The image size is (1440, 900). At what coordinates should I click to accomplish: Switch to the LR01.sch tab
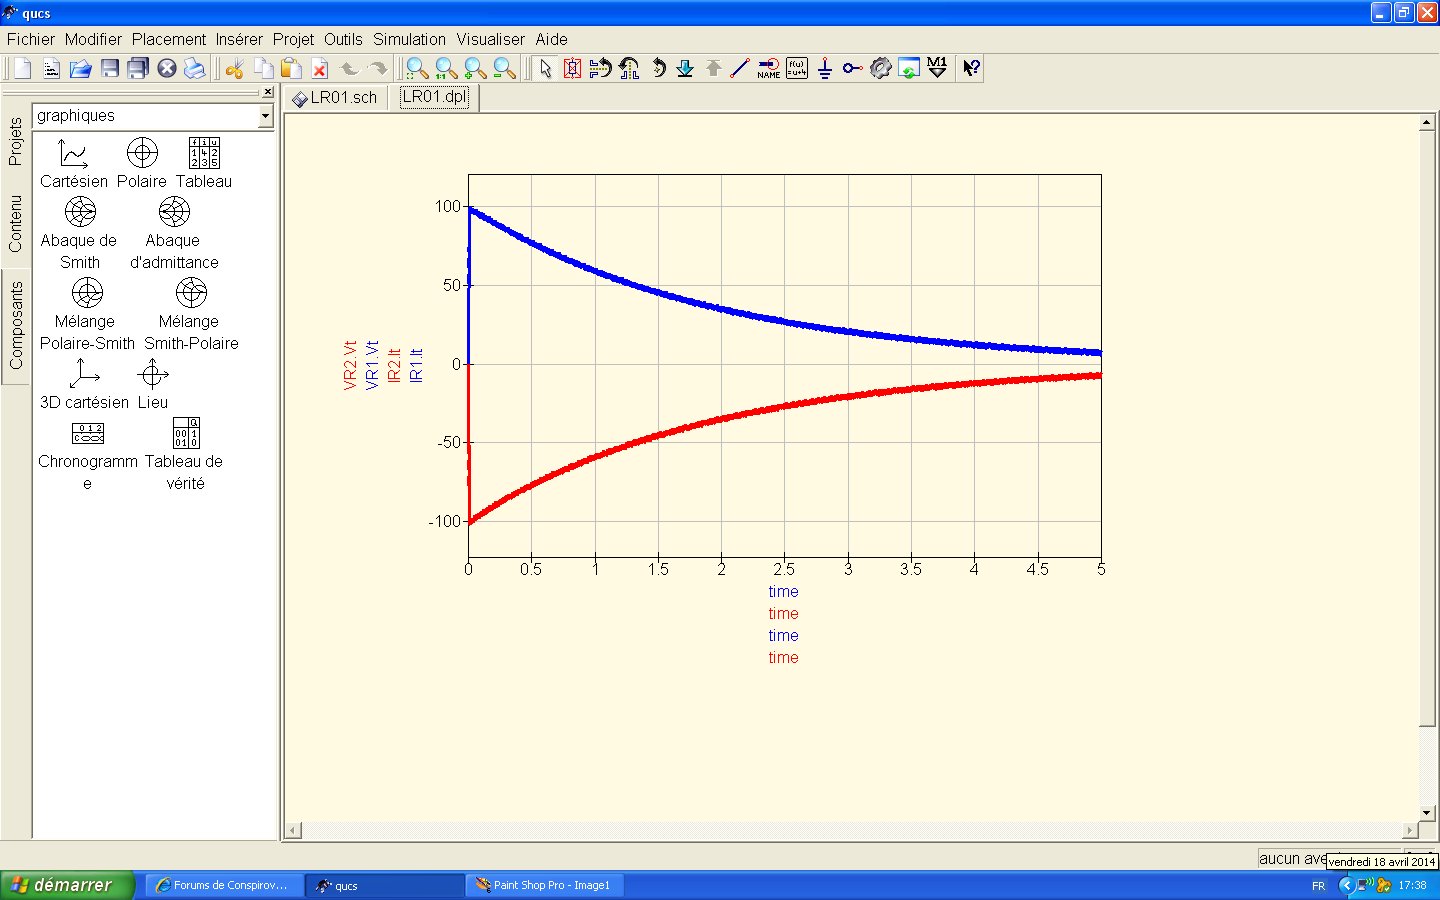click(335, 98)
